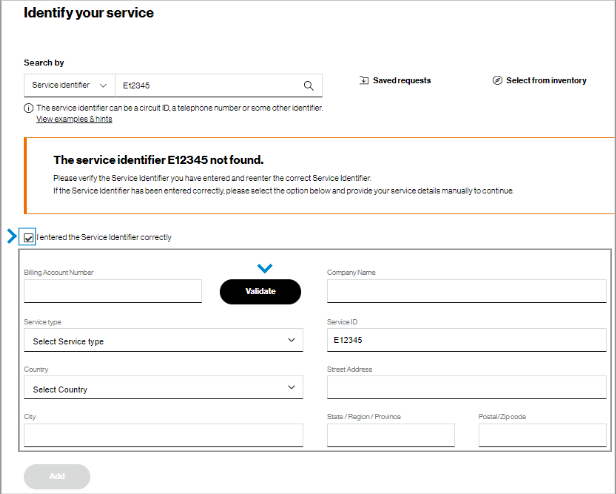Select the Street Address input box

(467, 388)
